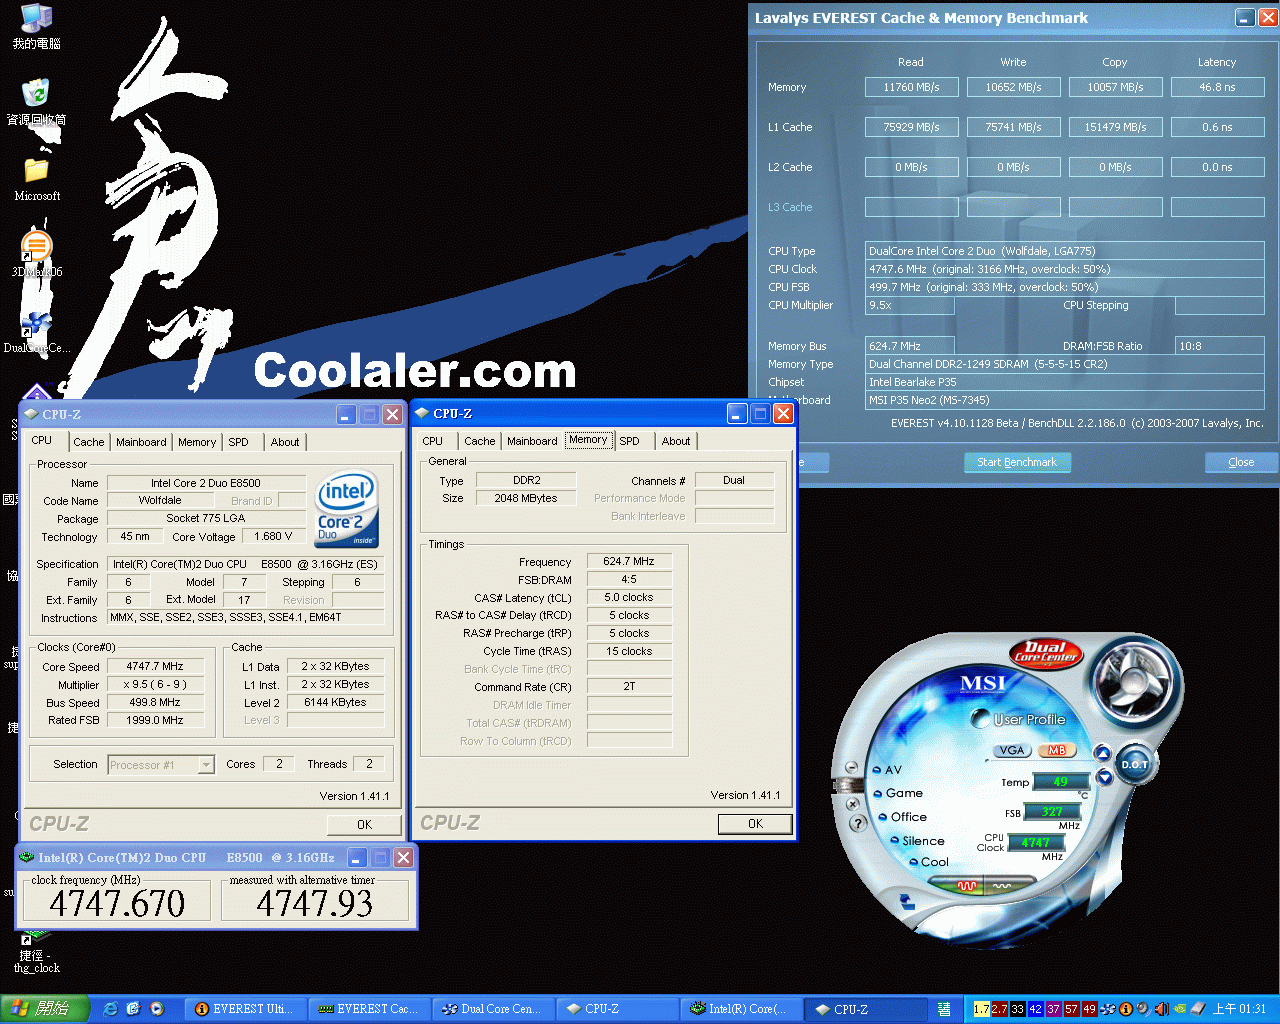1280x1024 pixels.
Task: Open the Recycle Bin desktop icon
Action: click(37, 102)
